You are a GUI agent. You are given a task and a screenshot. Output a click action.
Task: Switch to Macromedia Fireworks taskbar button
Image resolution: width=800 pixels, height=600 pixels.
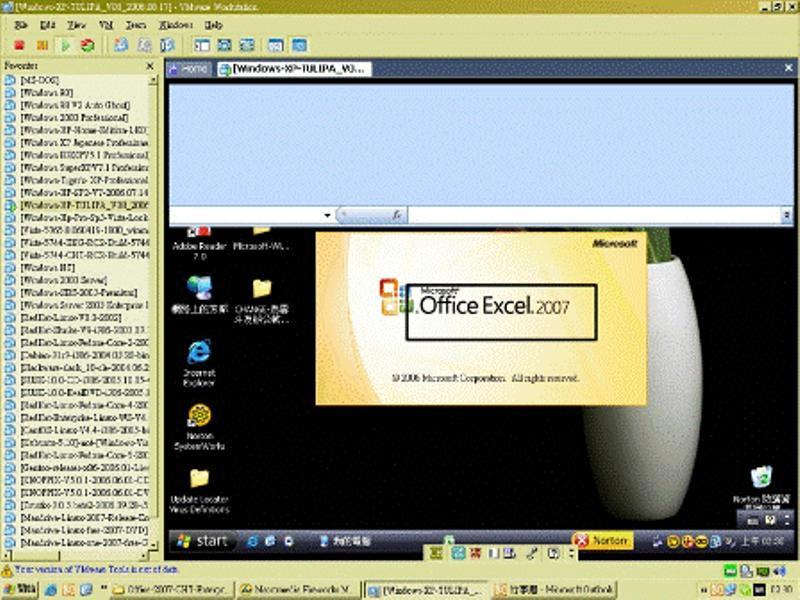pos(299,590)
